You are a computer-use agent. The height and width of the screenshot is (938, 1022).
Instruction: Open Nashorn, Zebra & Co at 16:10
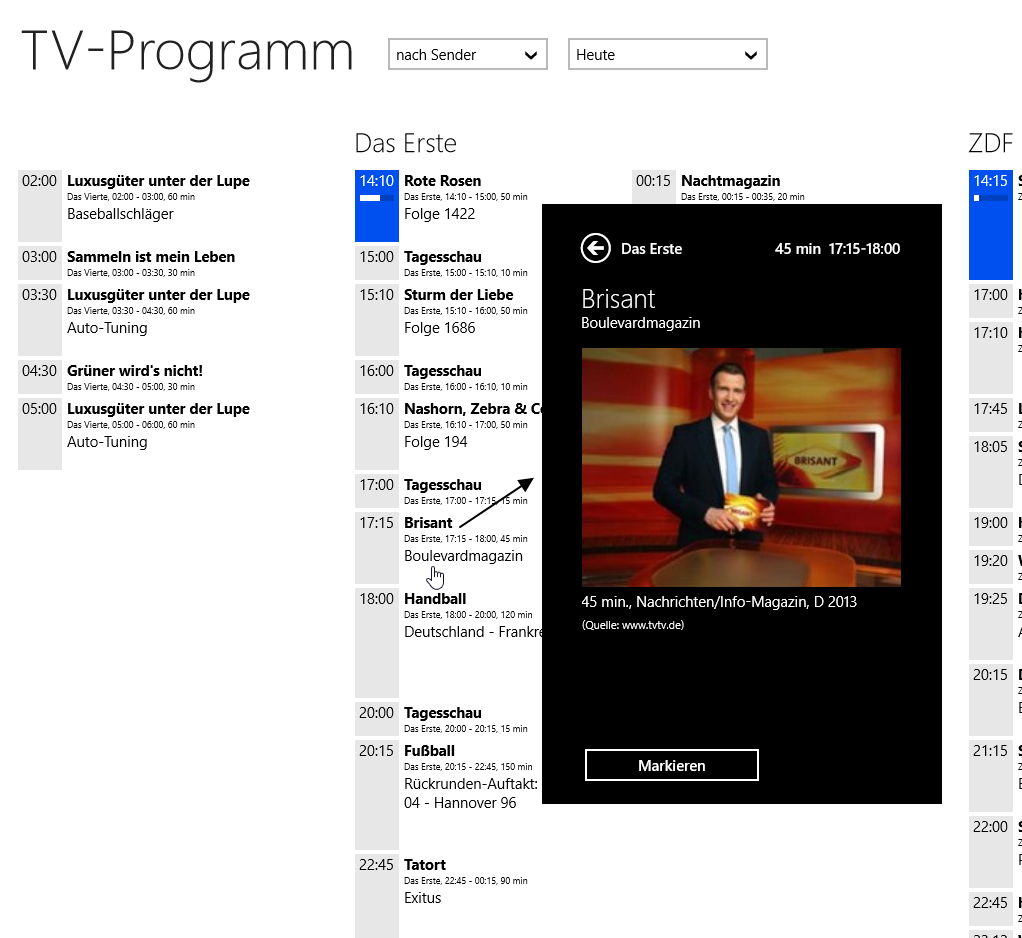(x=448, y=433)
